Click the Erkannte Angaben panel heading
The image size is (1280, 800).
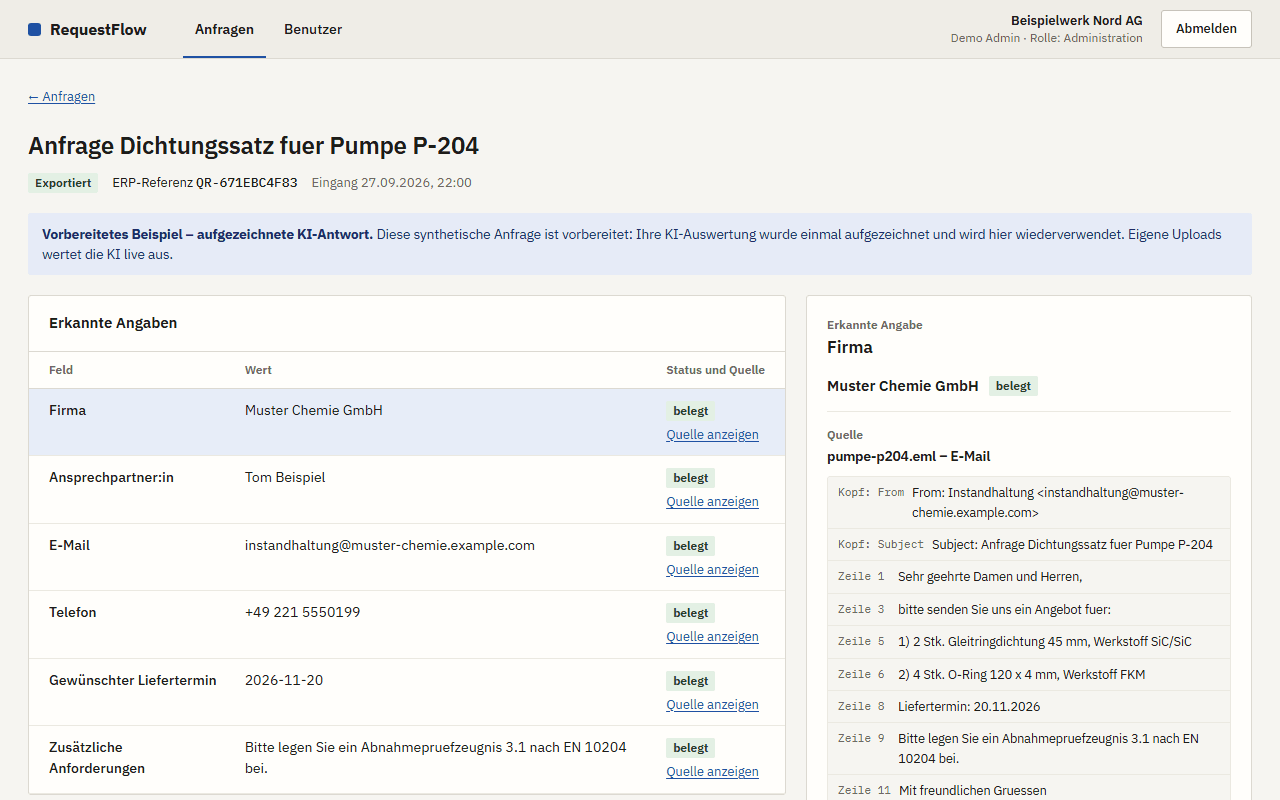113,323
